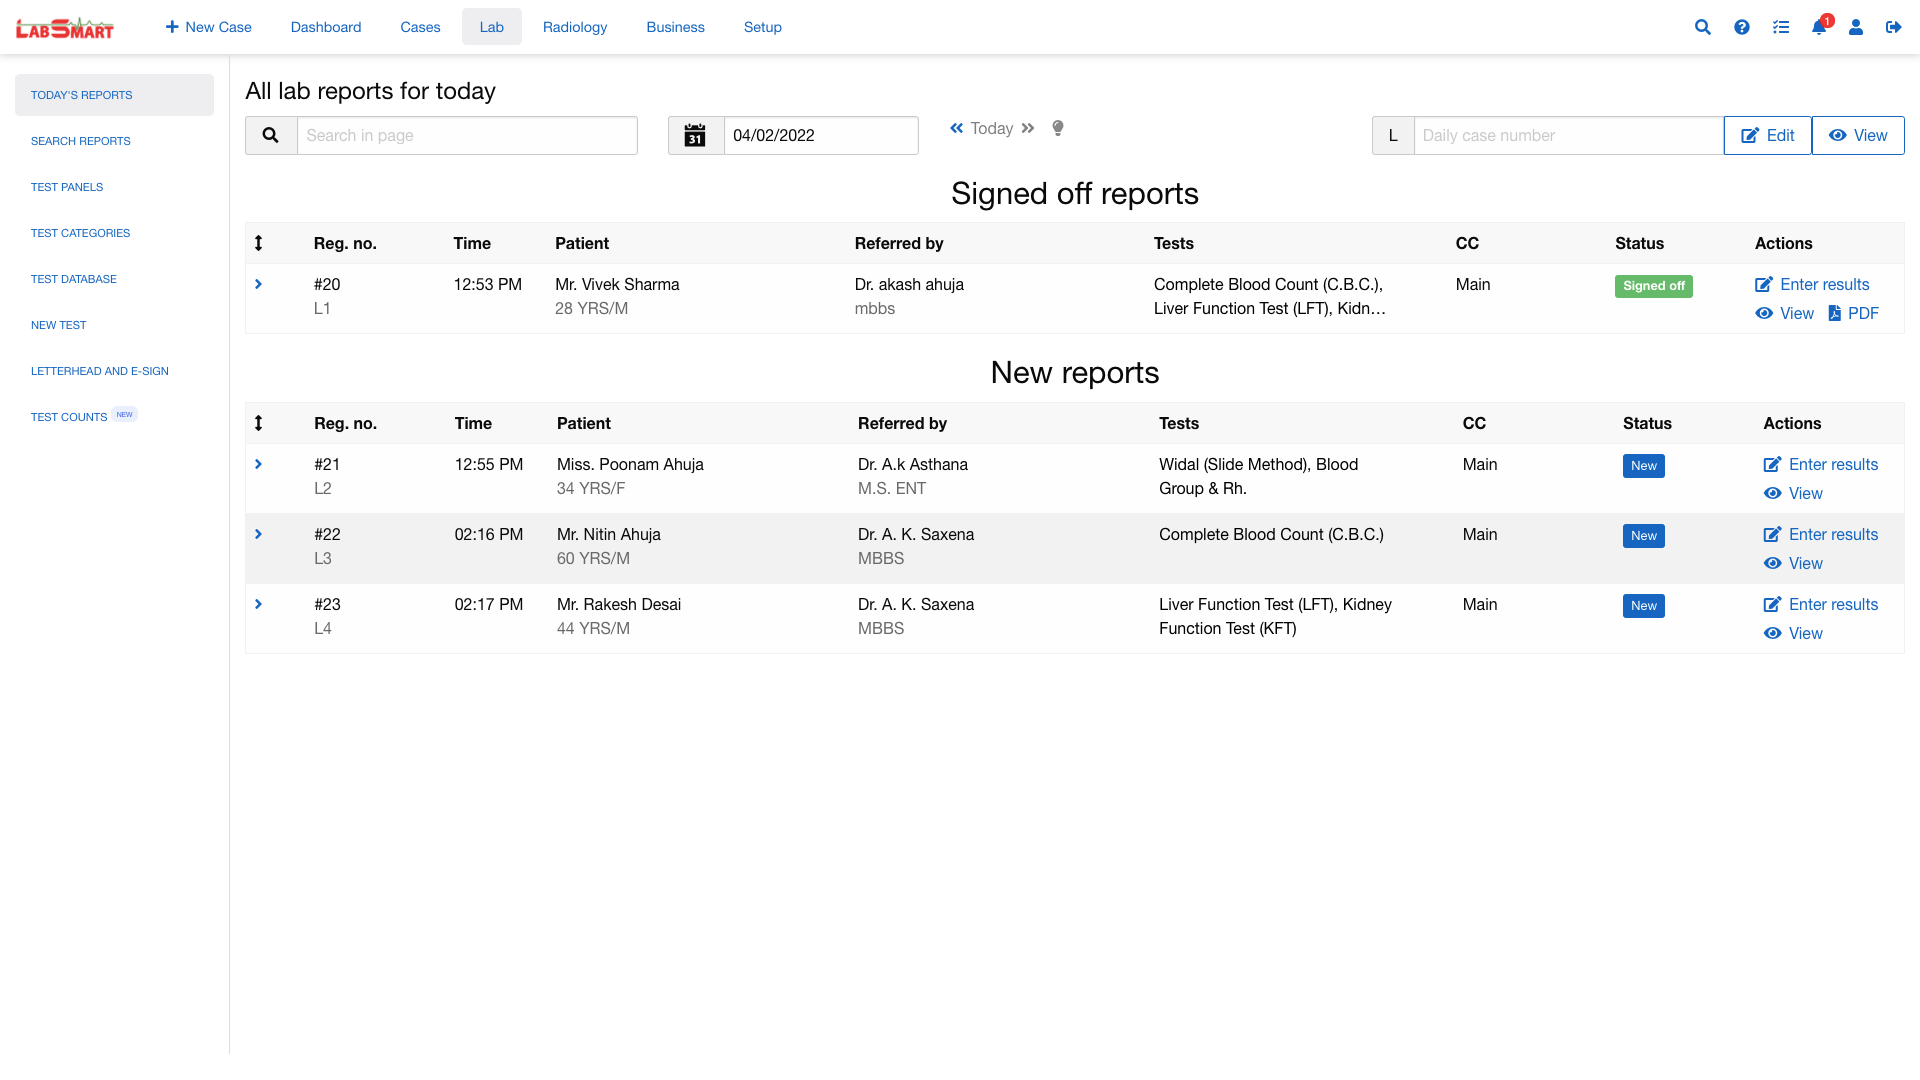This screenshot has height=1080, width=1920.
Task: Click the Today date link
Action: (x=992, y=128)
